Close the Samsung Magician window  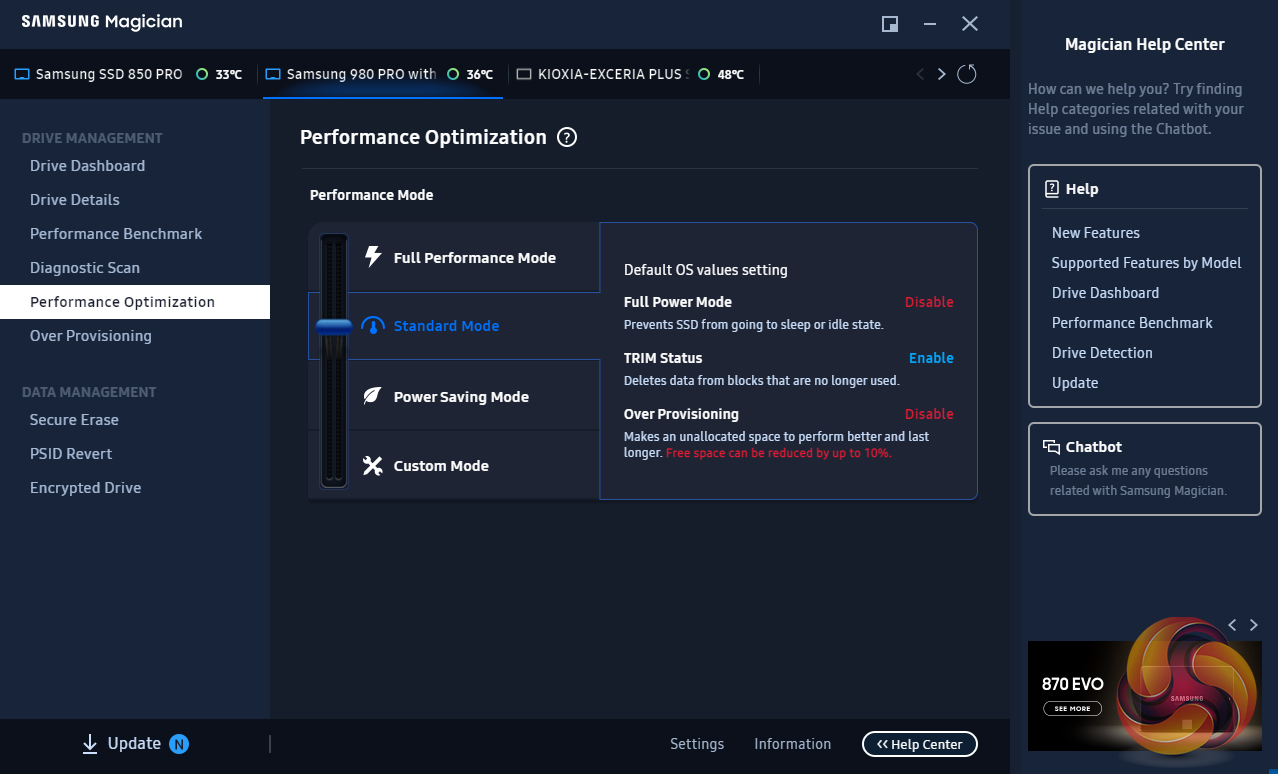click(970, 24)
